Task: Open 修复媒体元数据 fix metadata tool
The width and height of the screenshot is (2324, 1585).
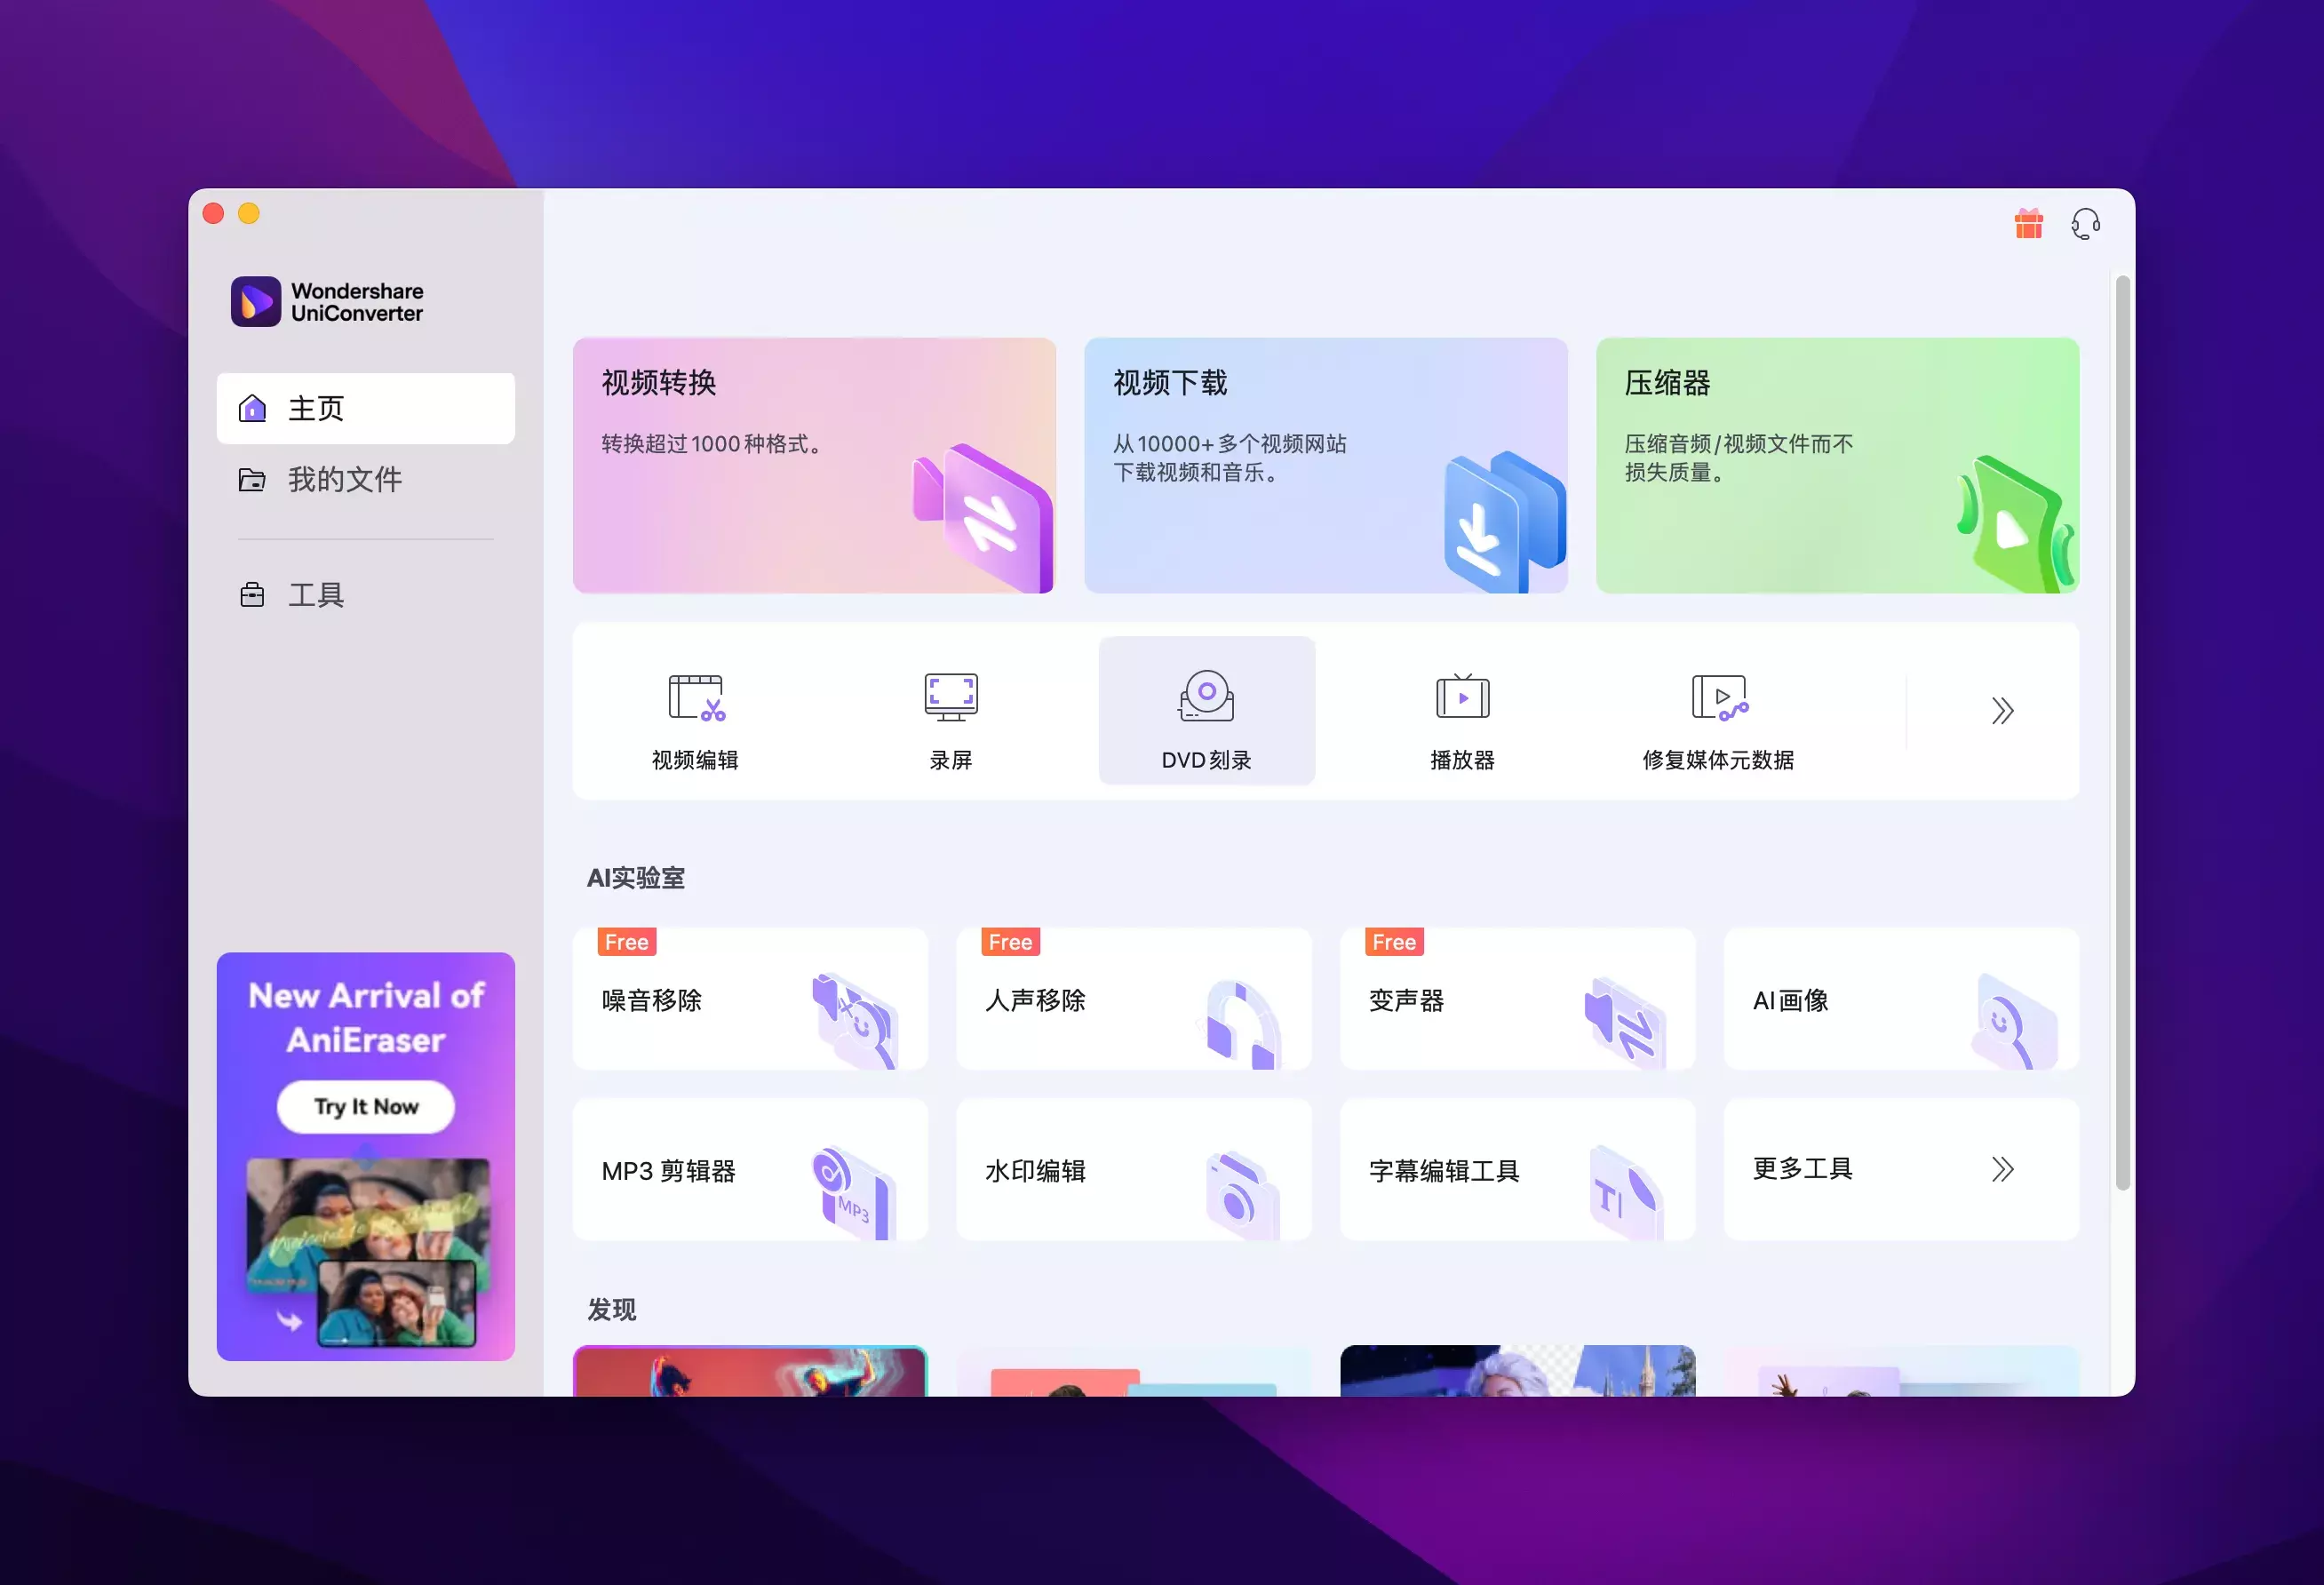Action: coord(1718,711)
